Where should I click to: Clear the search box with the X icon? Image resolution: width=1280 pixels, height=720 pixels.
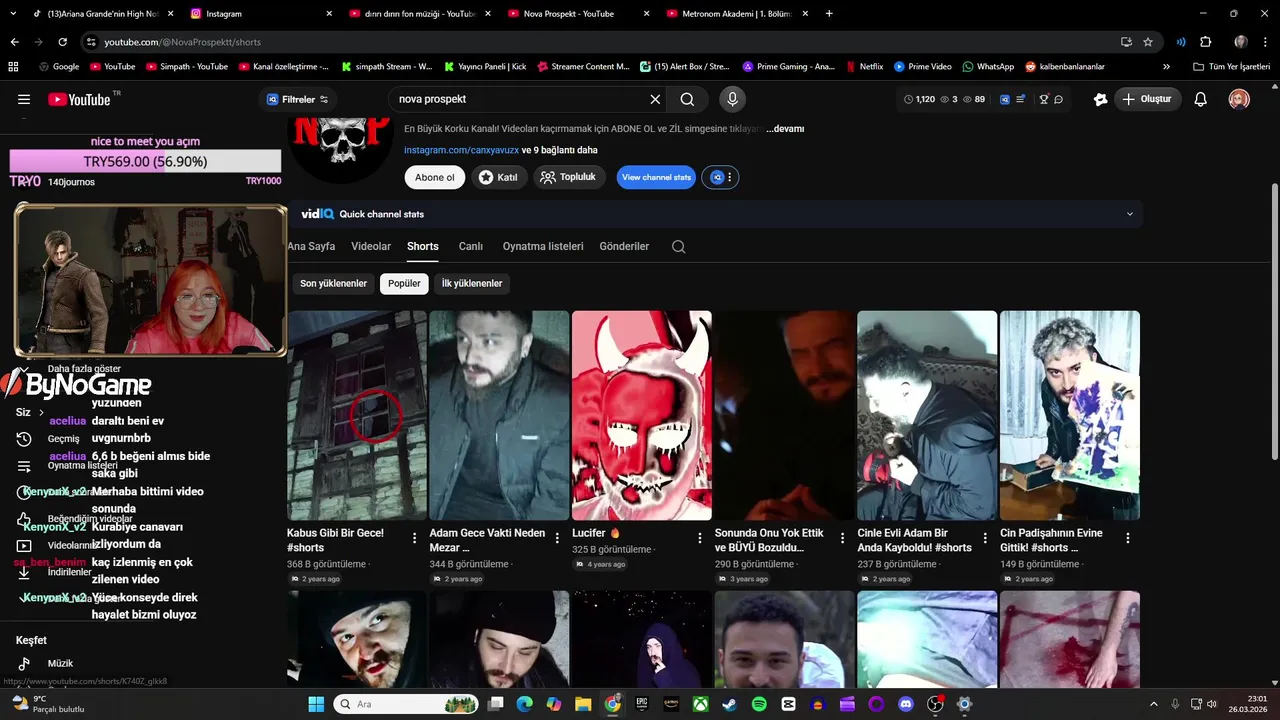[x=655, y=99]
